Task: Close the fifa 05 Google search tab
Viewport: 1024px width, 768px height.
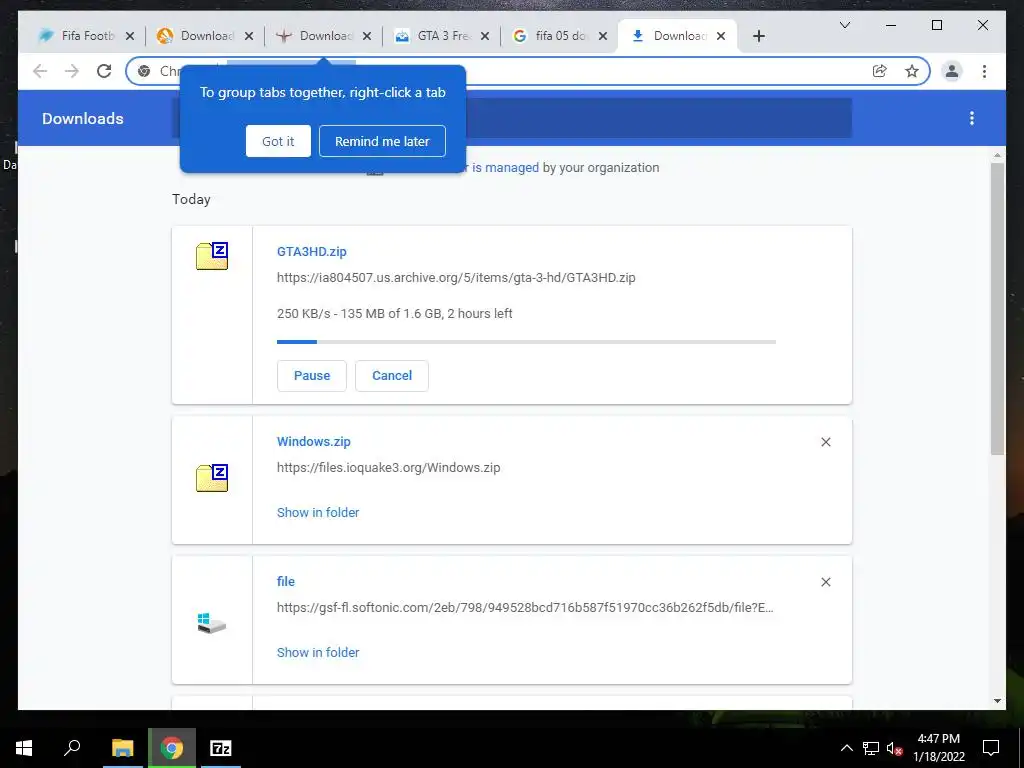Action: 603,36
